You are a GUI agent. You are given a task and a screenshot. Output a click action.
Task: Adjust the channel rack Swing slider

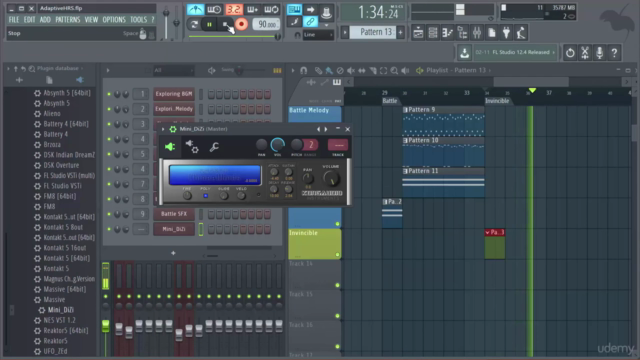[x=239, y=71]
